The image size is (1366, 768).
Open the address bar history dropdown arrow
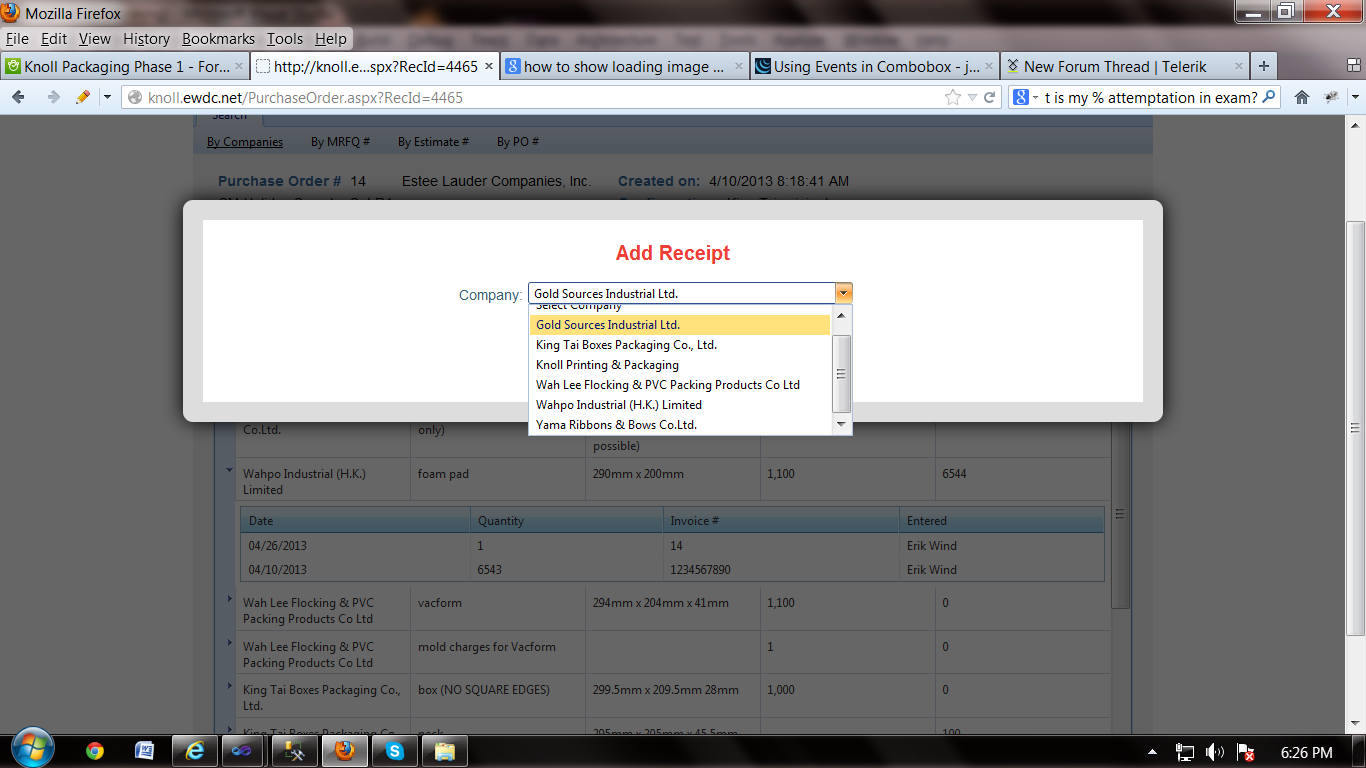972,97
